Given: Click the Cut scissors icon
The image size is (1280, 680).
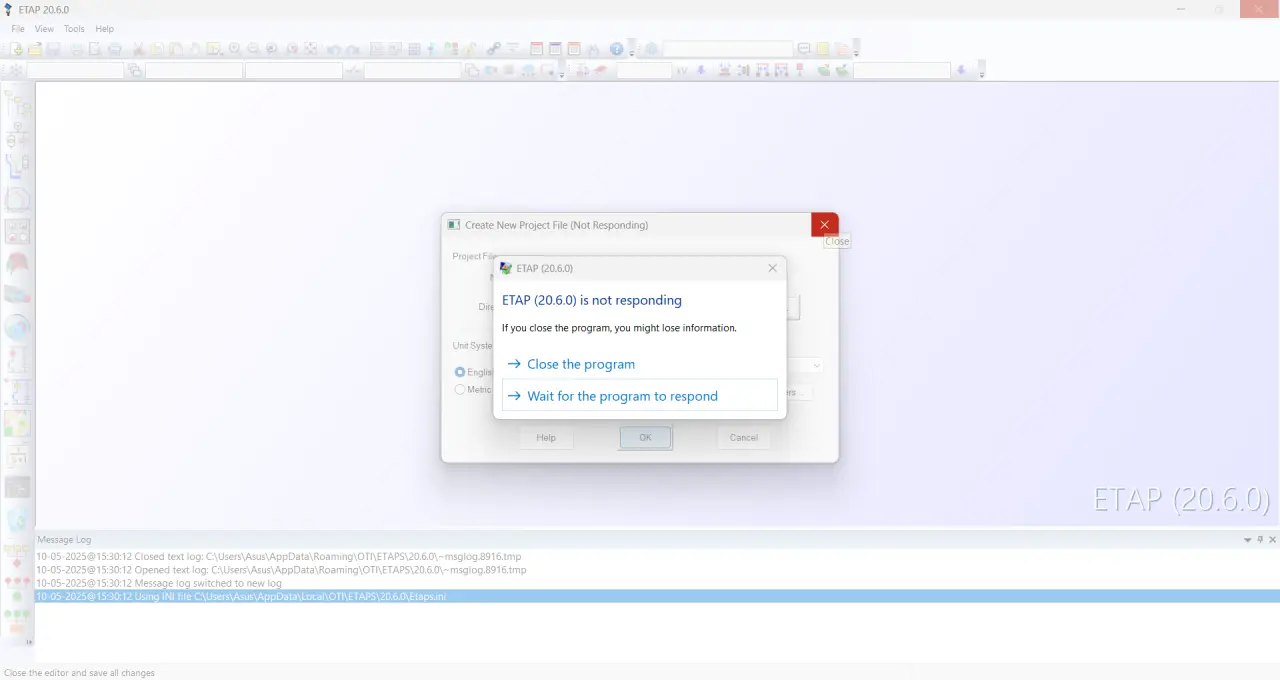Looking at the screenshot, I should click(x=139, y=49).
